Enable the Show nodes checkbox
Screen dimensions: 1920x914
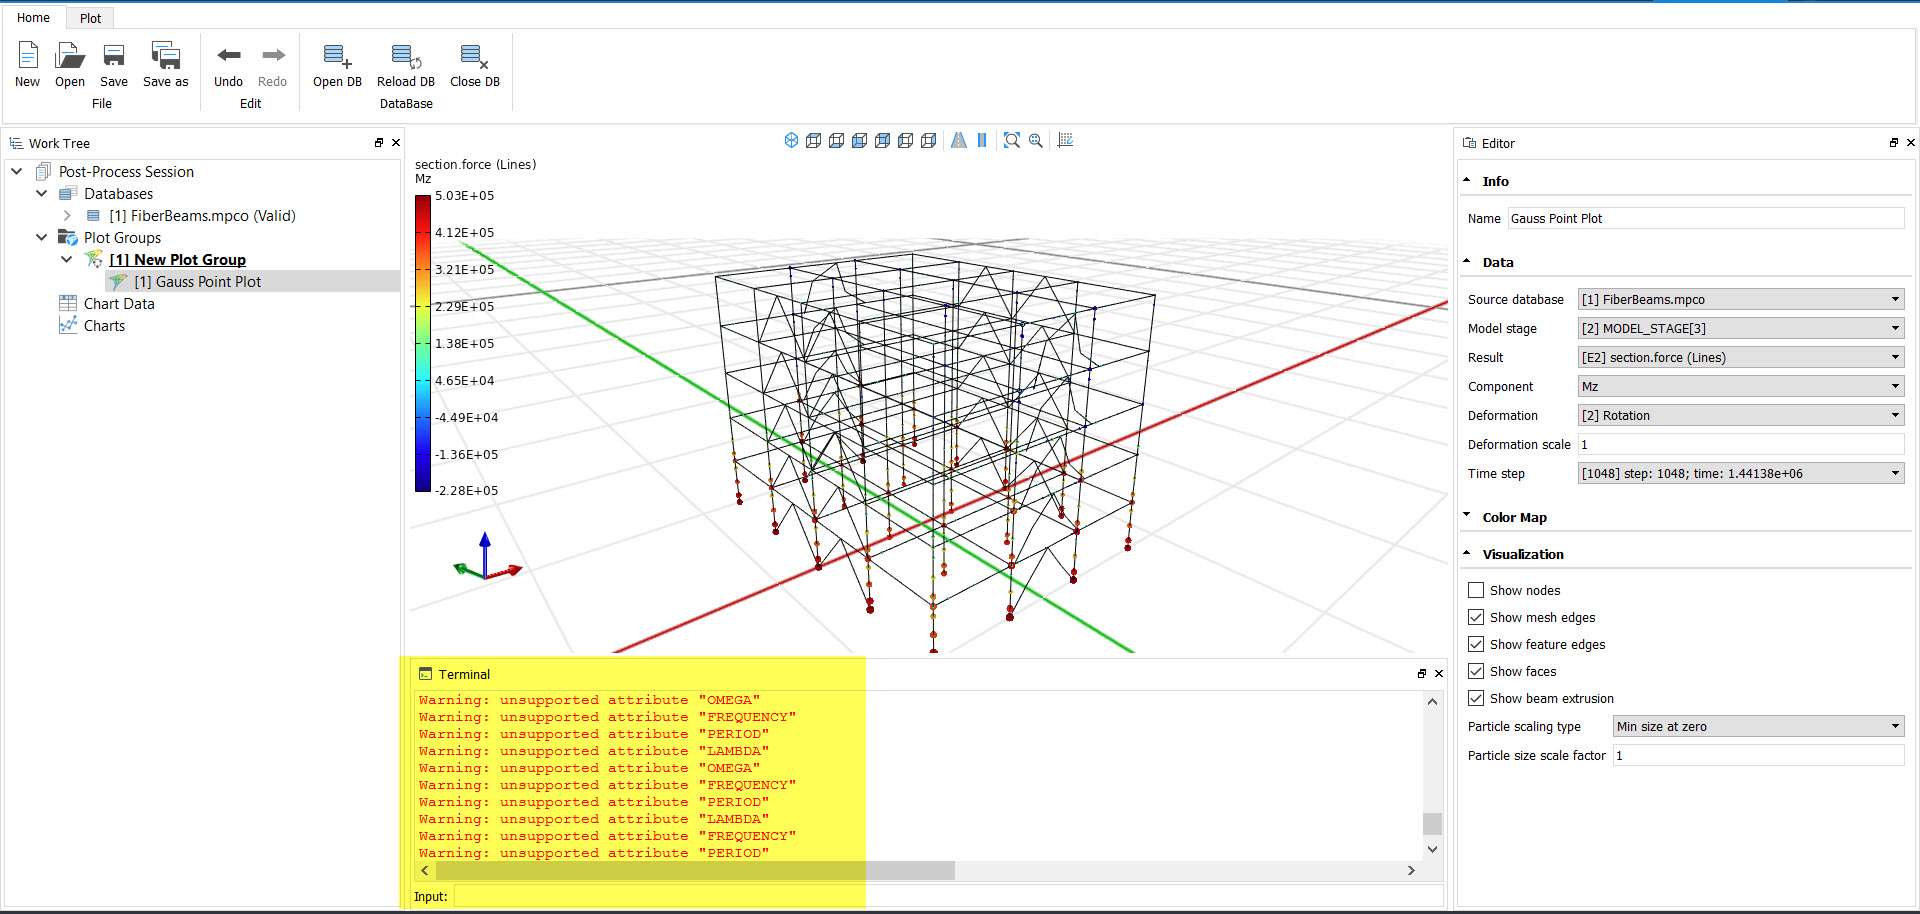click(1476, 590)
